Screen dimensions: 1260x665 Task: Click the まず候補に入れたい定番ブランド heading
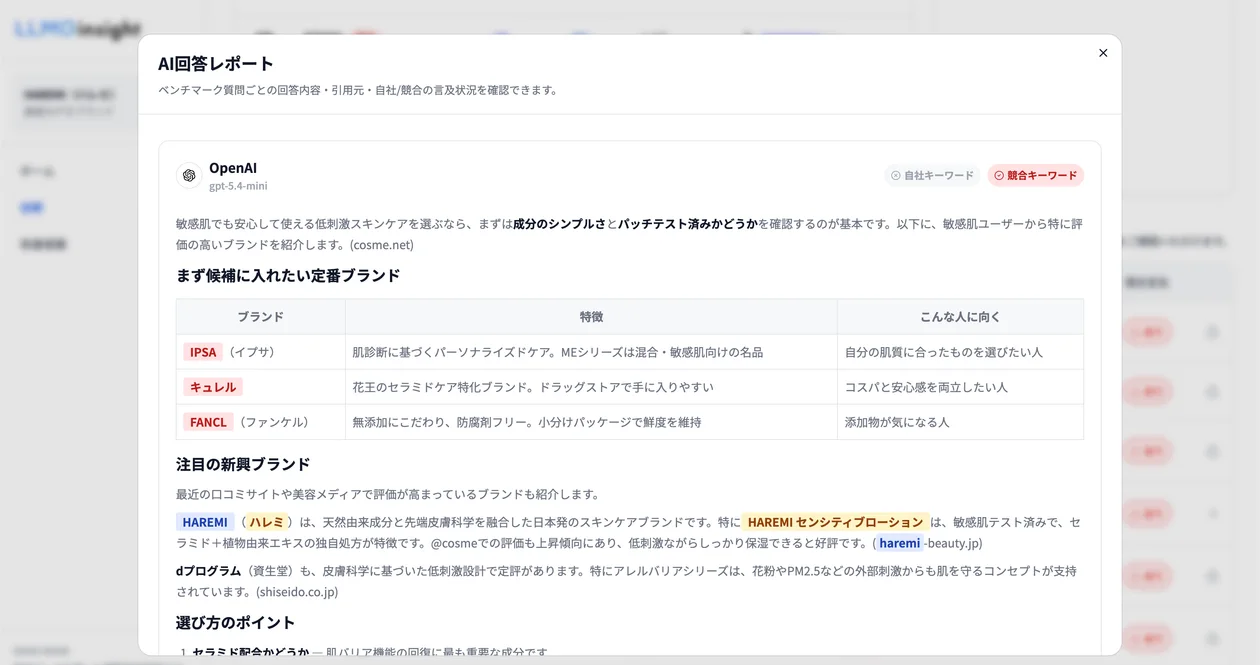pos(288,275)
